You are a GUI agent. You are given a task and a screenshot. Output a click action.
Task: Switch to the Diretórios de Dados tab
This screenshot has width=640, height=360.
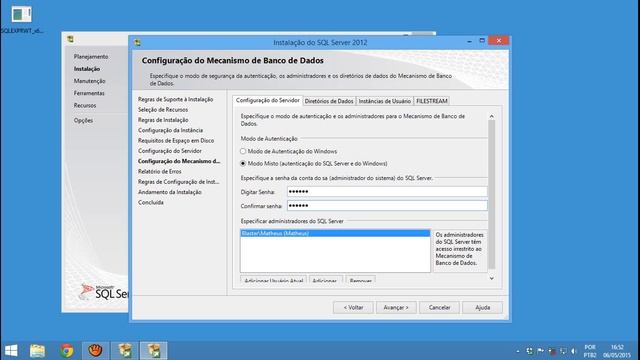(329, 101)
